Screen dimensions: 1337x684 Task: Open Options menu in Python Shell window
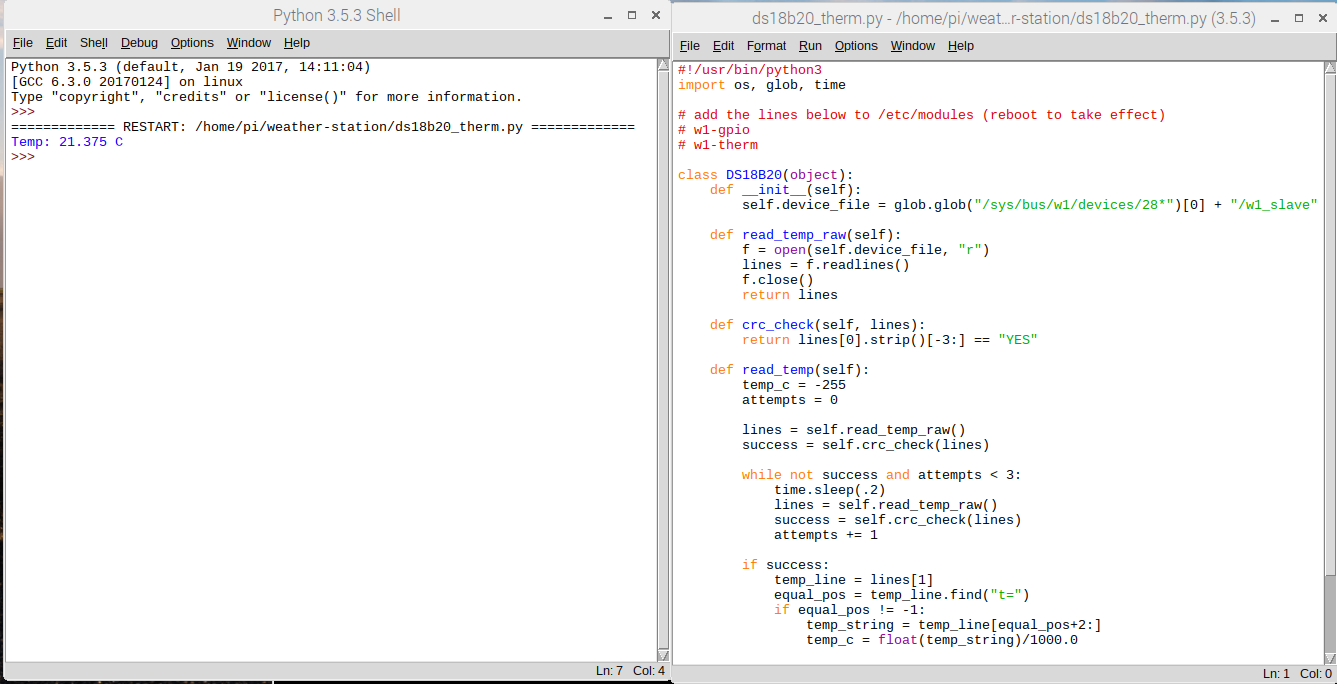click(192, 43)
